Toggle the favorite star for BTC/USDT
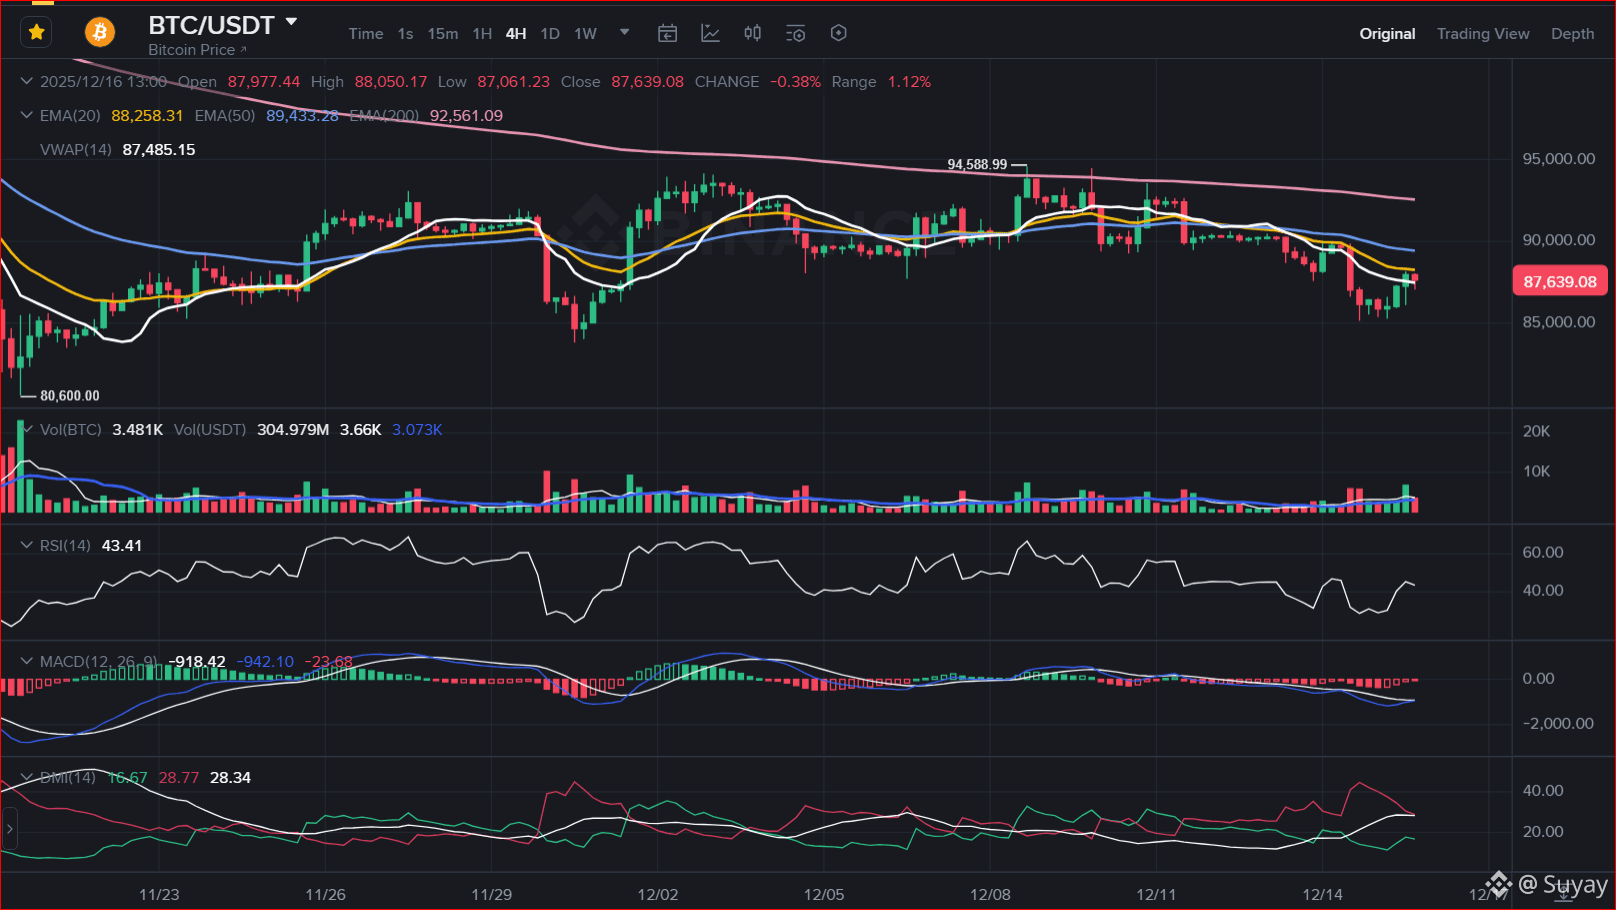 click(x=37, y=33)
